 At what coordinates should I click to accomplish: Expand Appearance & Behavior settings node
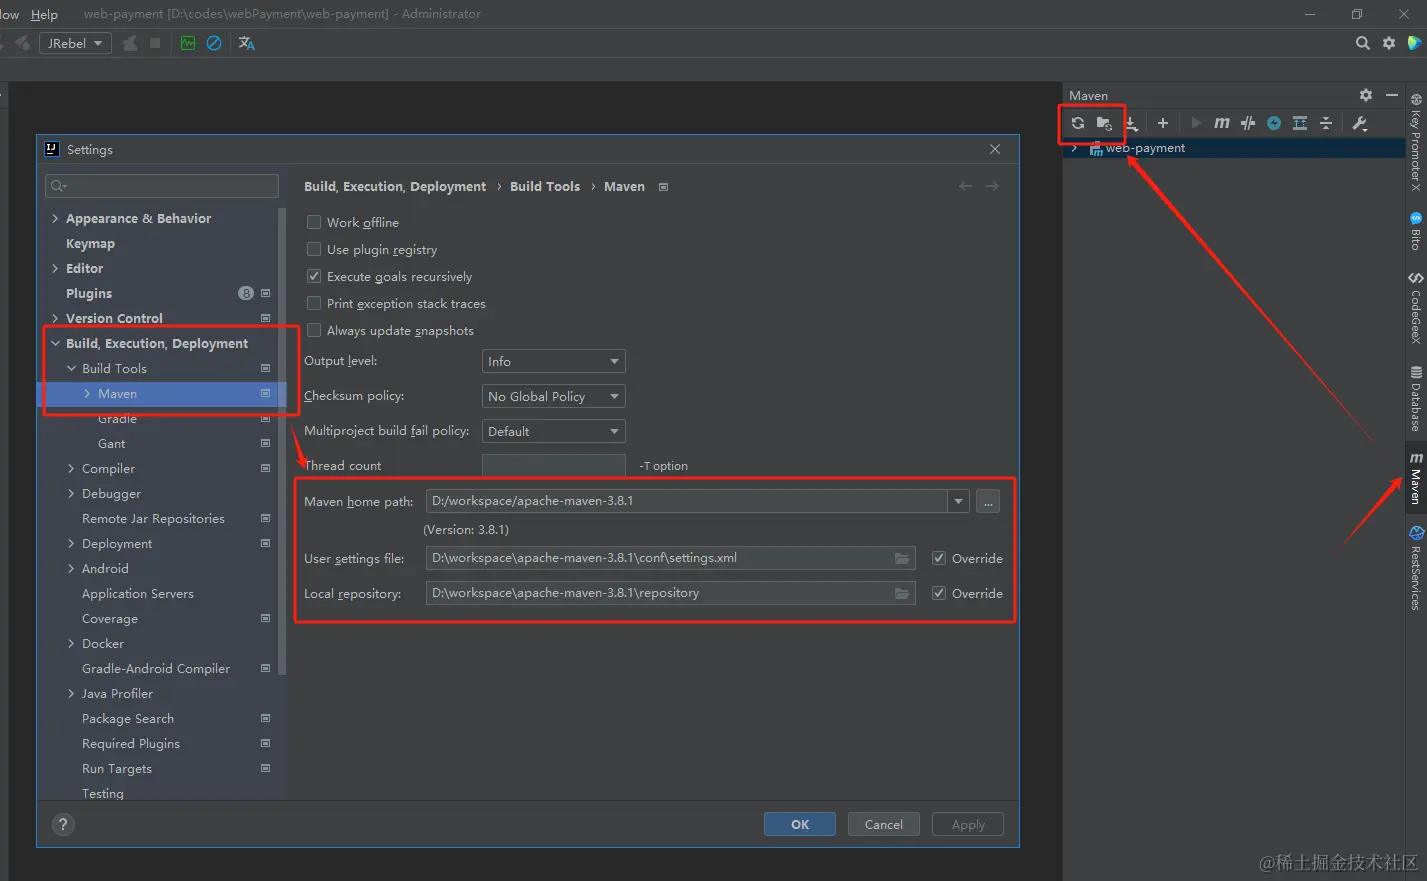55,218
